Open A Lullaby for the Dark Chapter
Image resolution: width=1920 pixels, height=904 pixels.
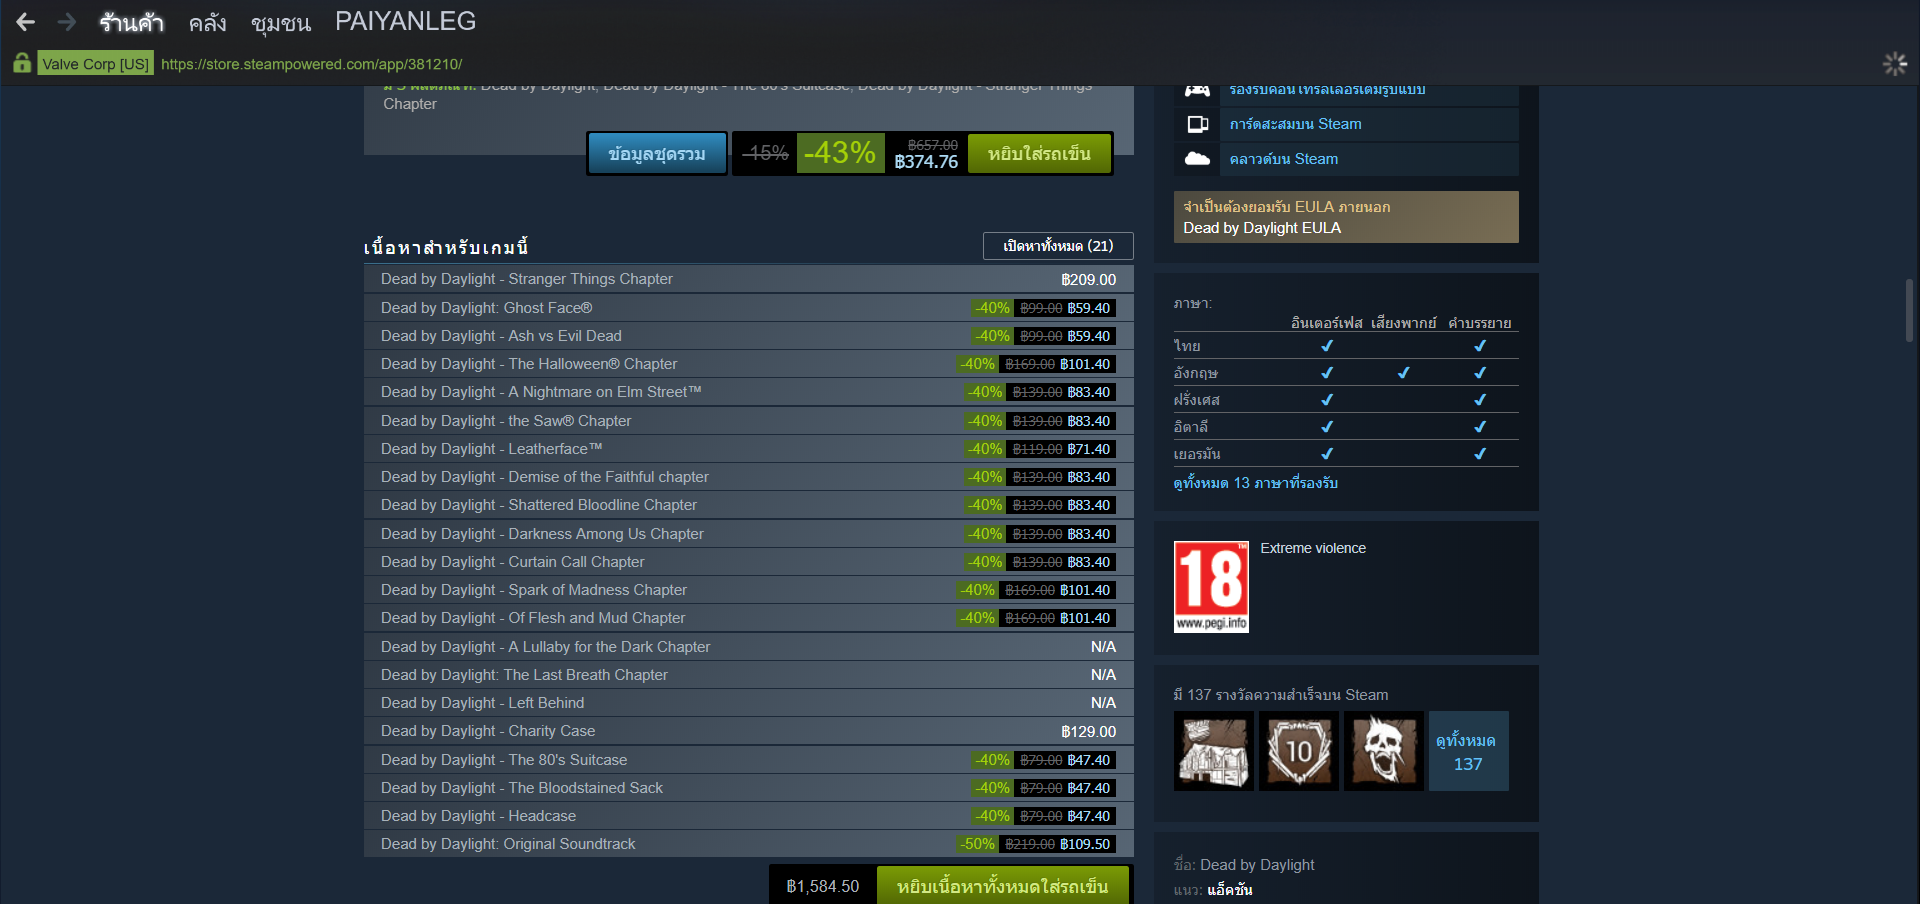(749, 647)
